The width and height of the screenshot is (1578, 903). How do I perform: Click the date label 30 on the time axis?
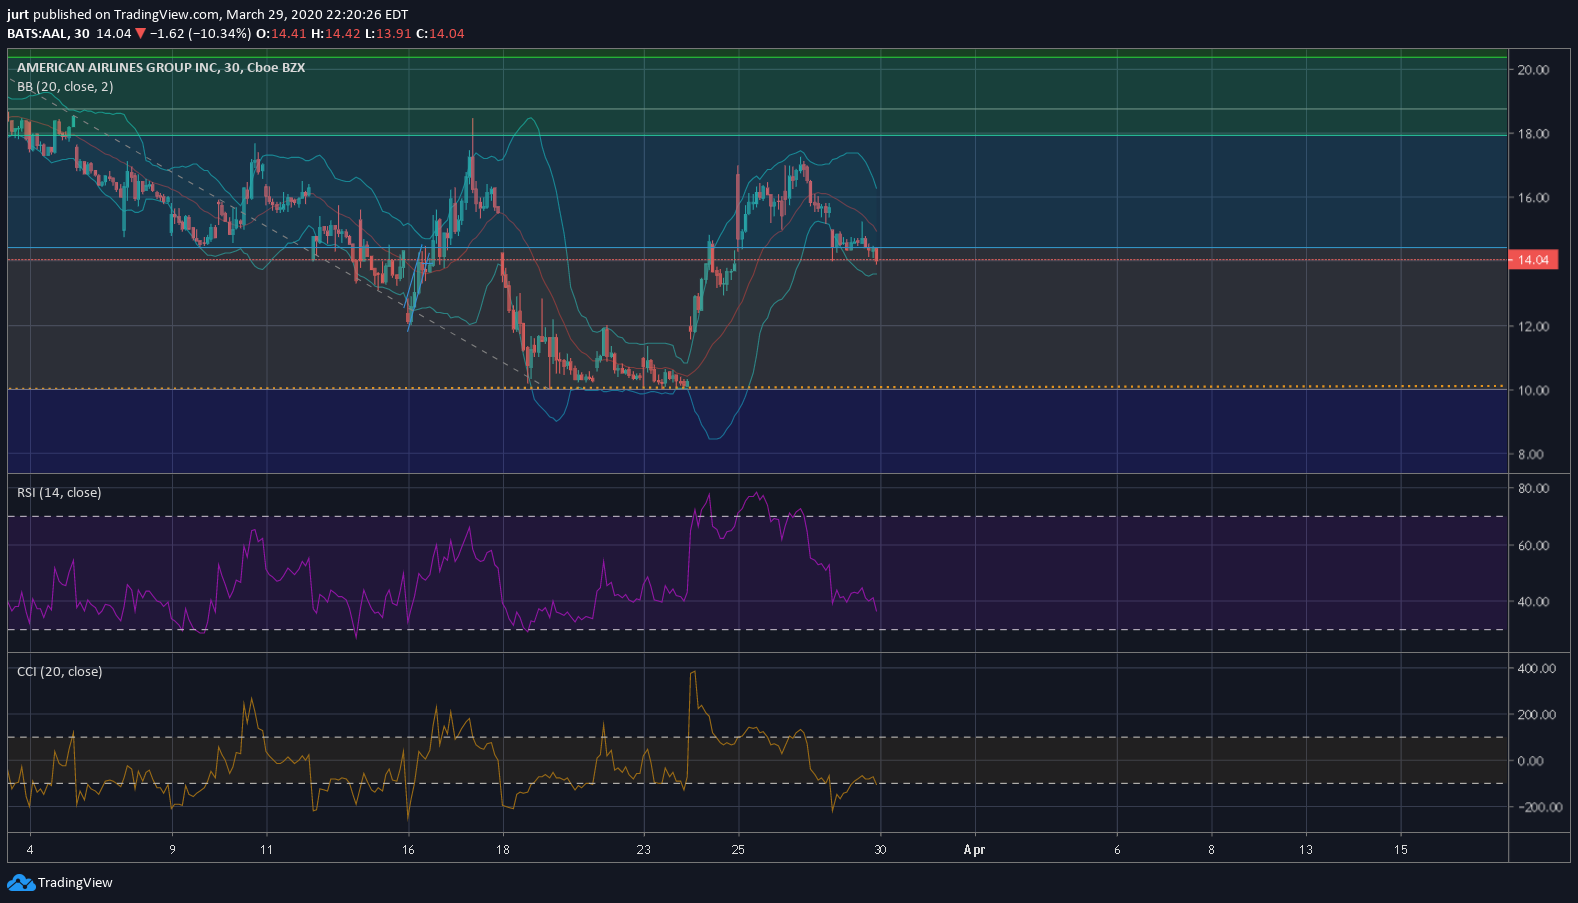coord(880,850)
